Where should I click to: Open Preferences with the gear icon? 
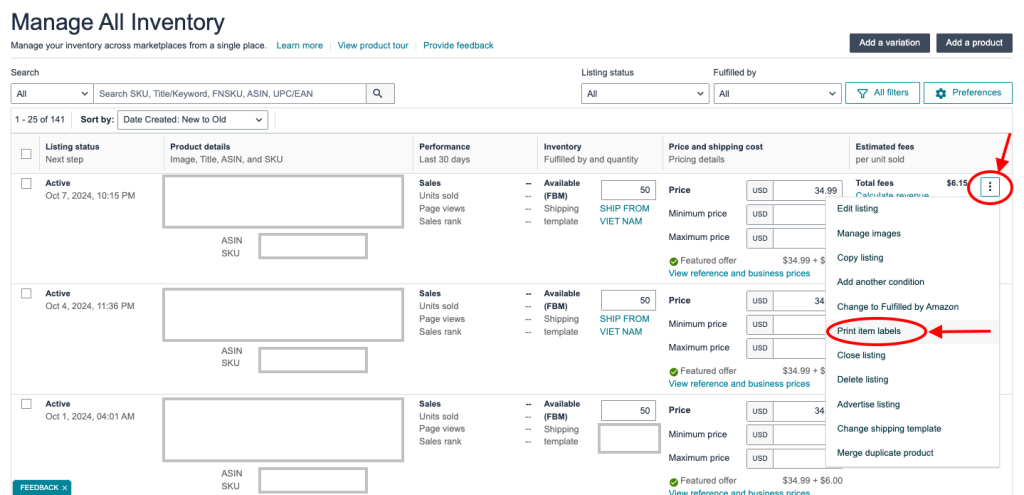click(x=967, y=93)
